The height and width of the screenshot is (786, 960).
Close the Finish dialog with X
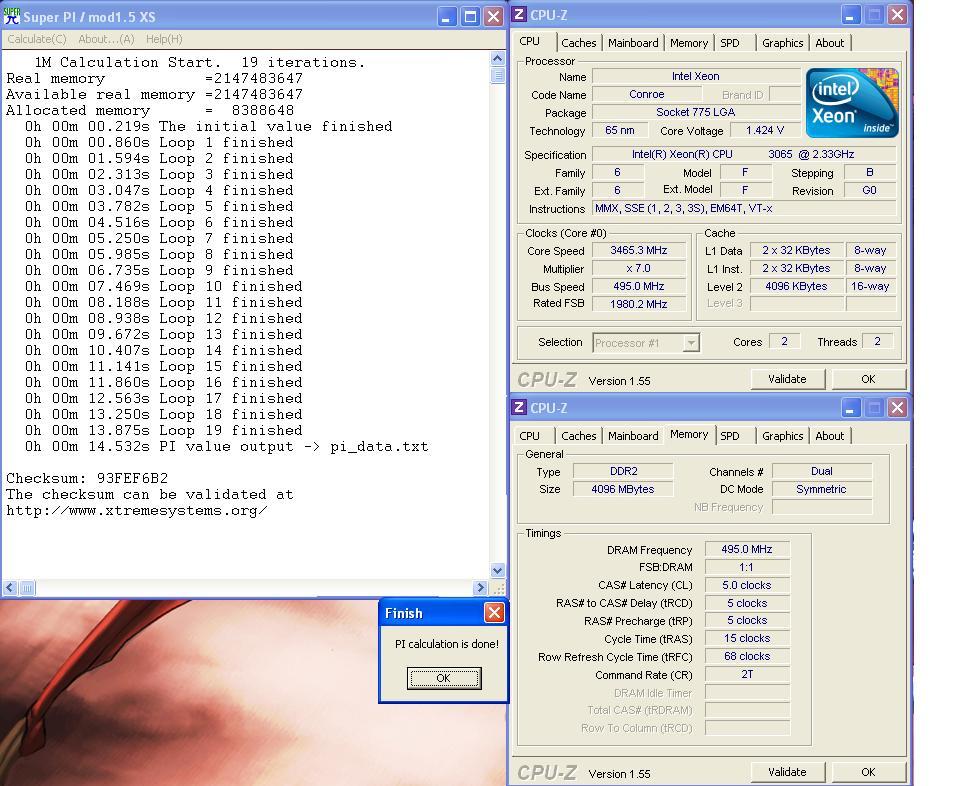[494, 613]
